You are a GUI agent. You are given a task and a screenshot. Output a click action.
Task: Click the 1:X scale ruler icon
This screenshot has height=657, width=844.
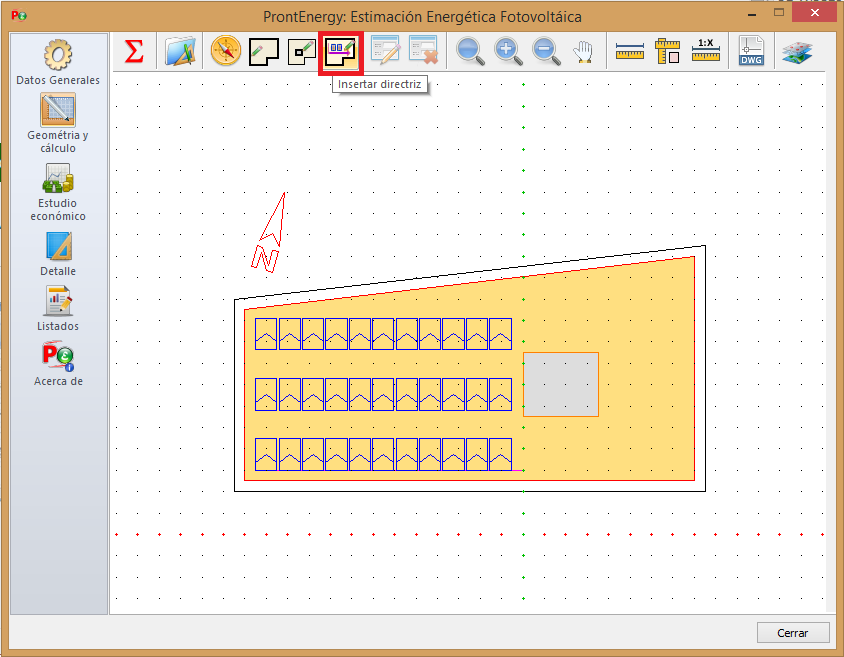[706, 50]
